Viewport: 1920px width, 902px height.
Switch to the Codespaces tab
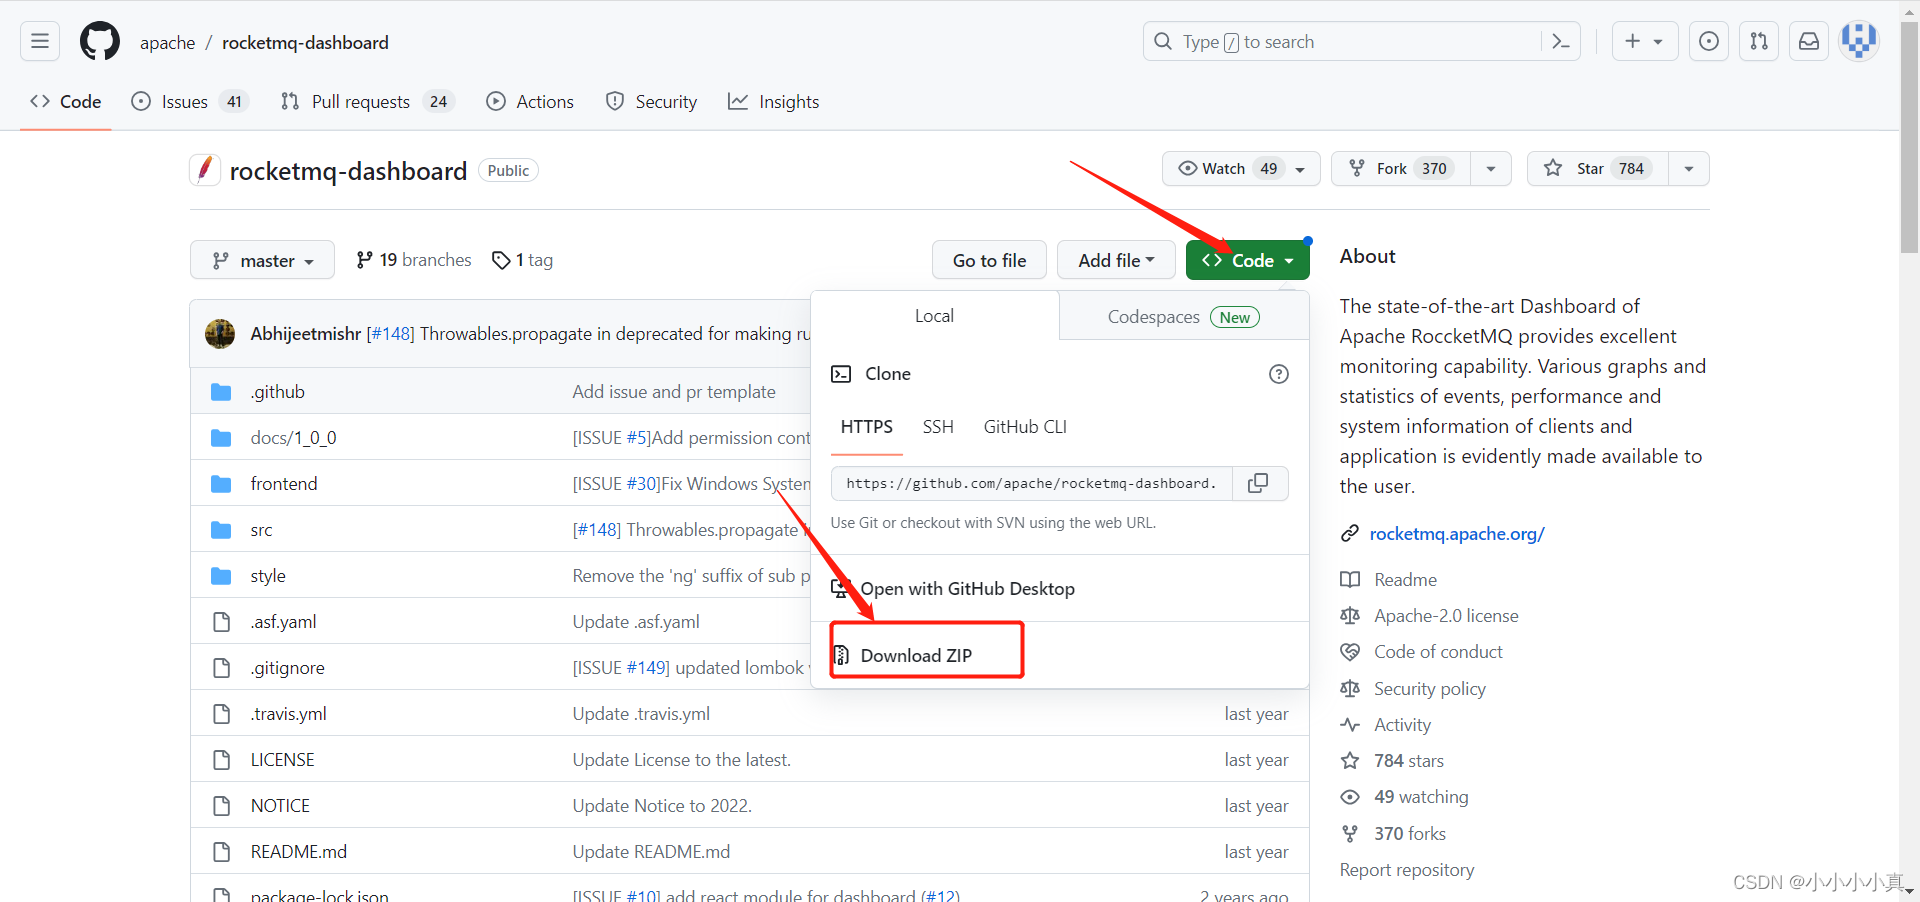point(1184,317)
